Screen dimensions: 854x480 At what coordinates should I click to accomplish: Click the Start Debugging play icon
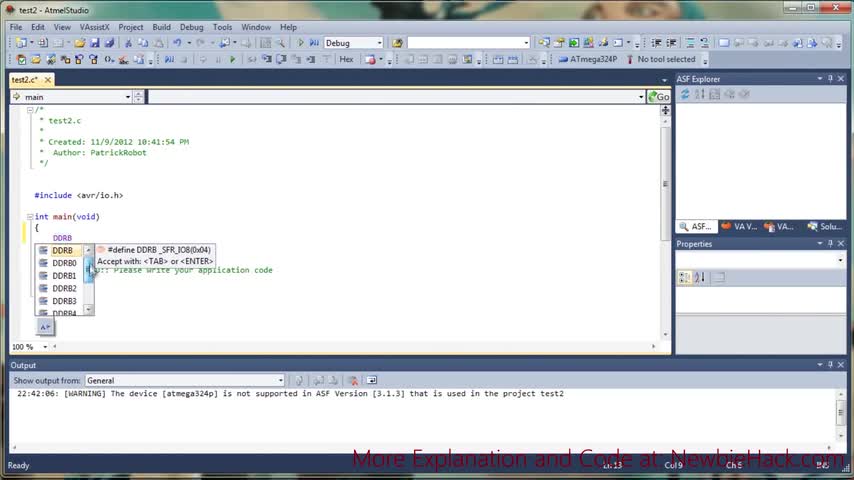coord(300,43)
